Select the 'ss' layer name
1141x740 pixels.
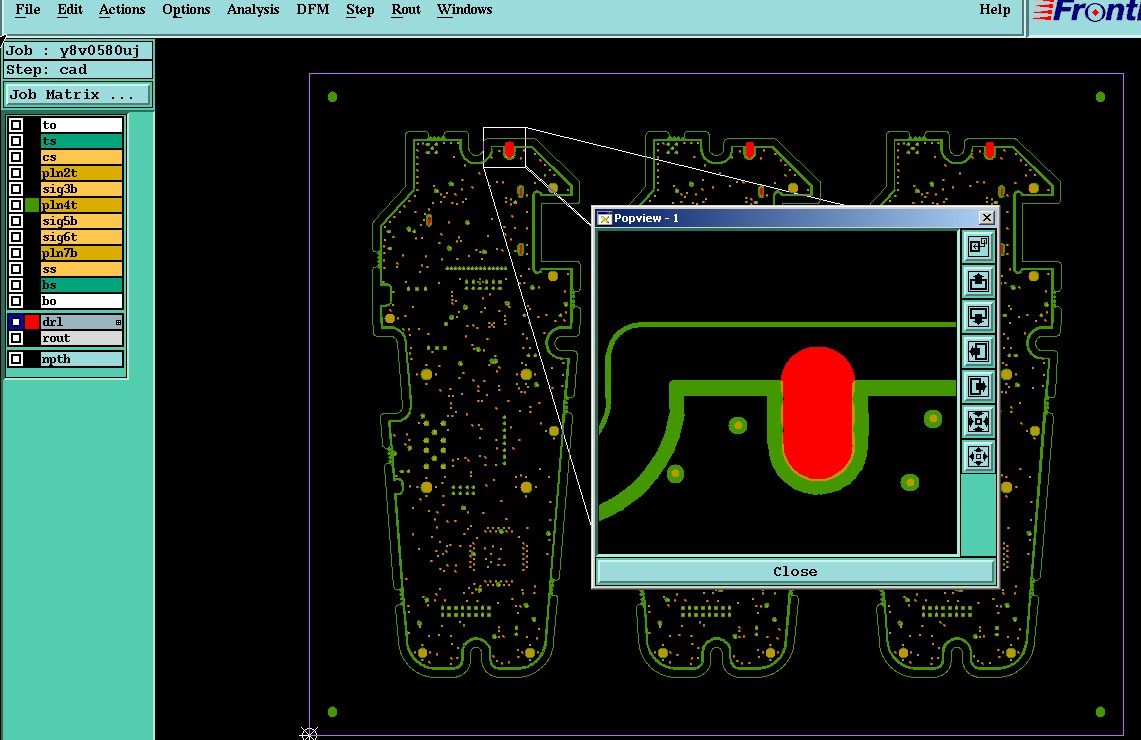click(x=82, y=268)
